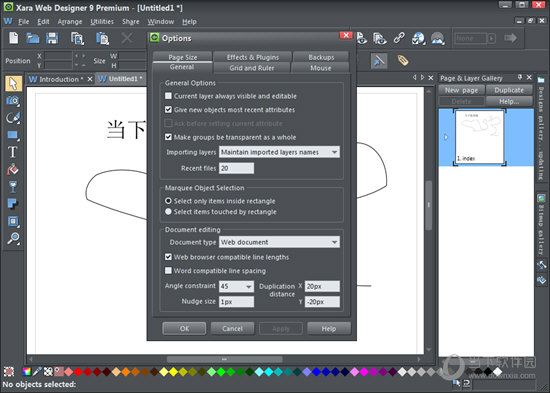This screenshot has height=393, width=550.
Task: Select the index page thumbnail
Action: (x=479, y=136)
